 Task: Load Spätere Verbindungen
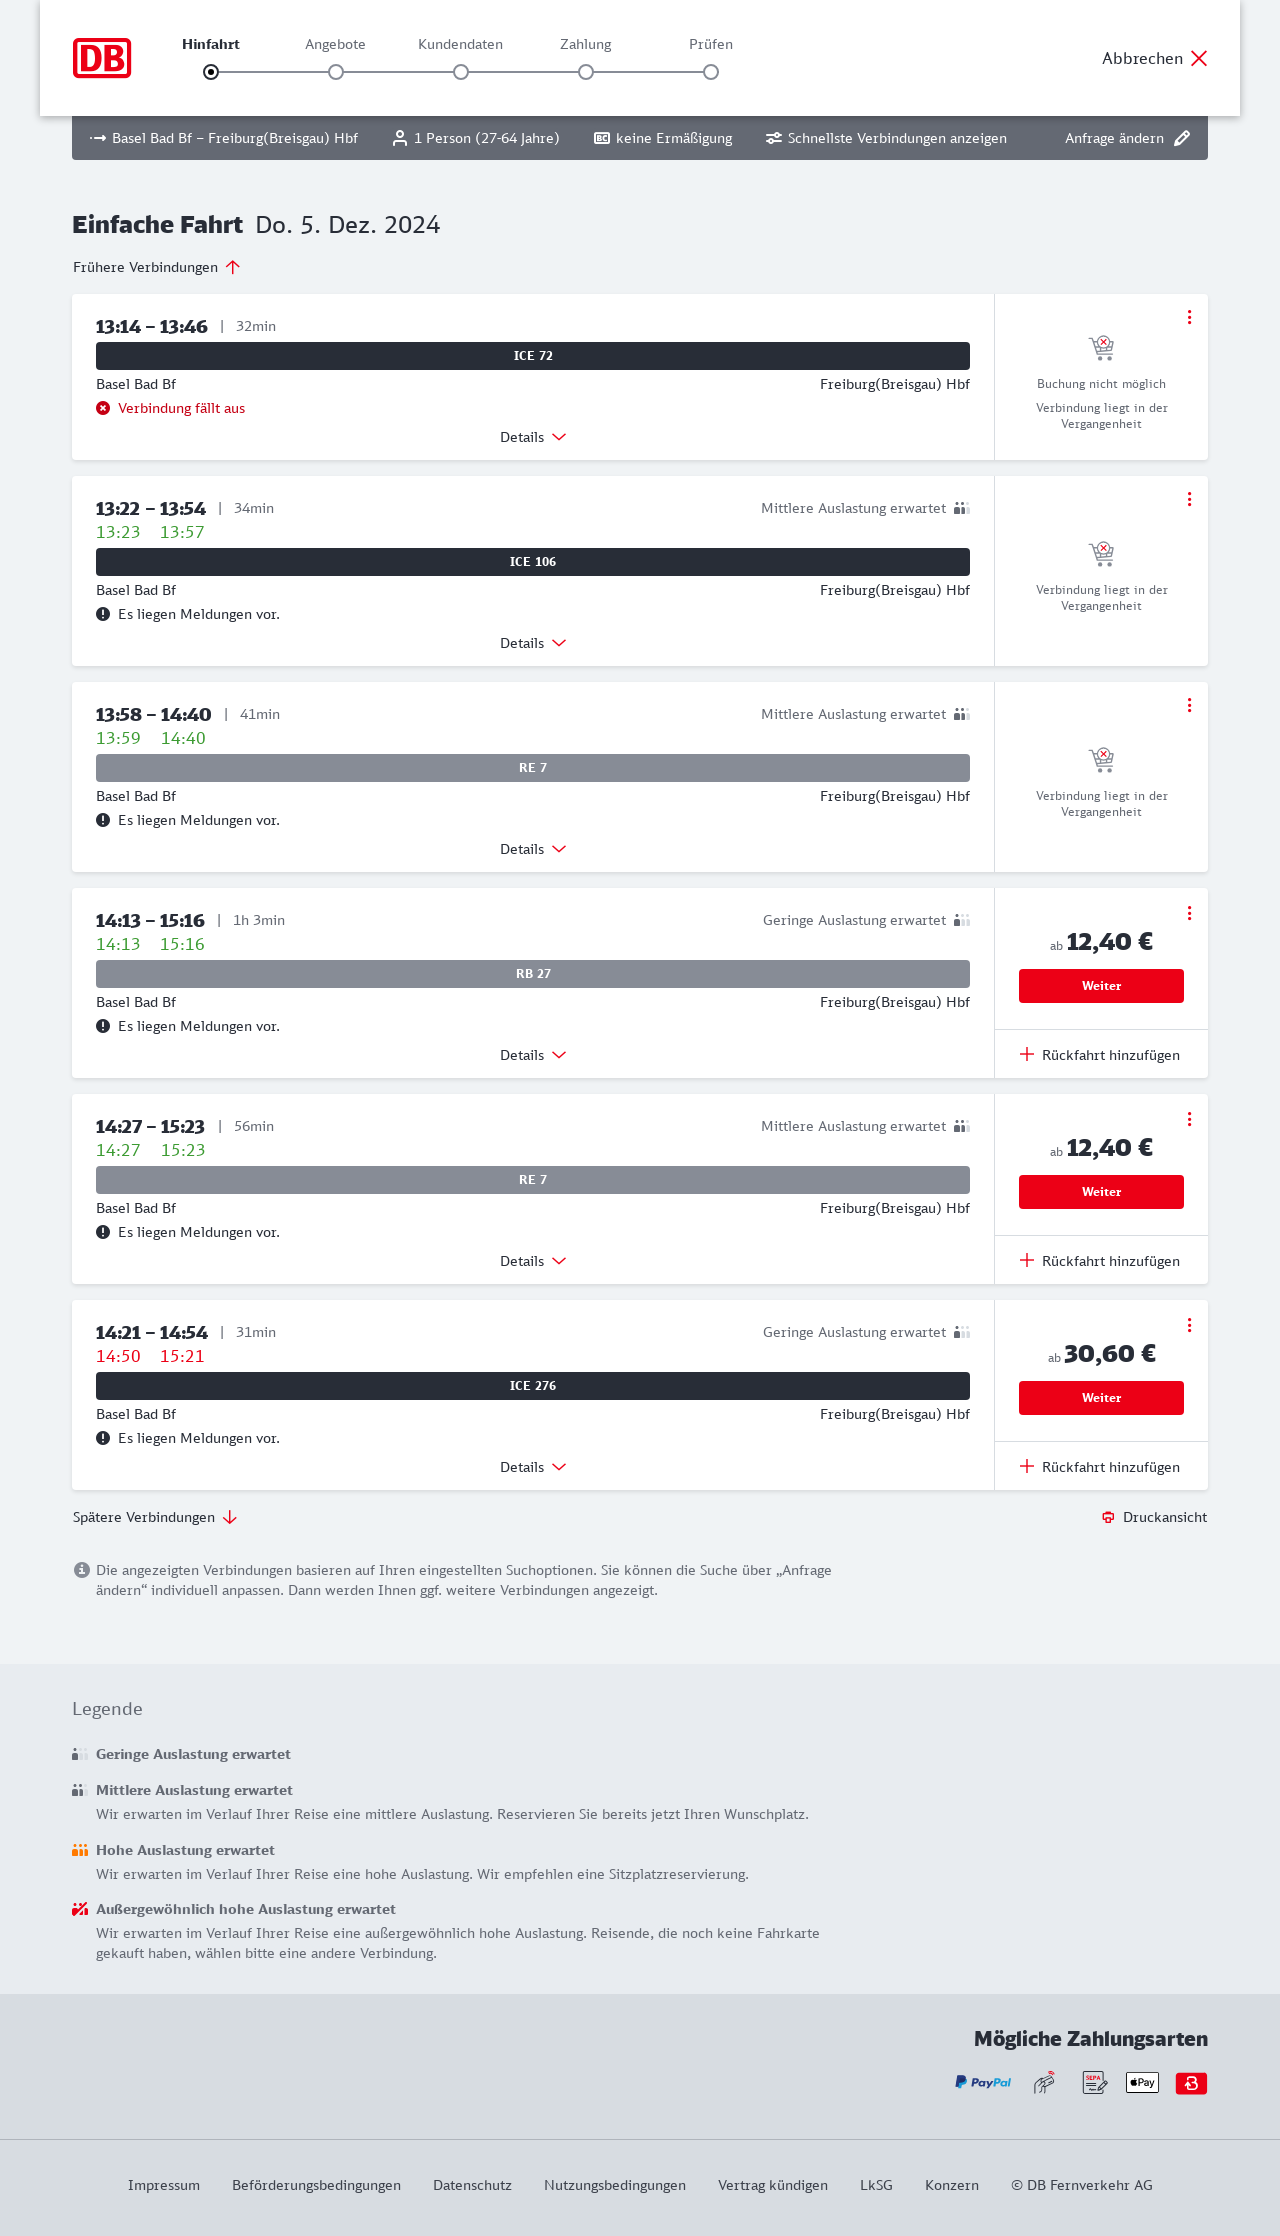tap(155, 1517)
